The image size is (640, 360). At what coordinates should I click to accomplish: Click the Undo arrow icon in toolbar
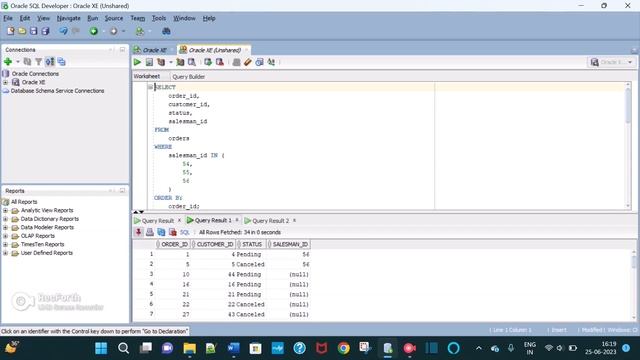coord(63,31)
